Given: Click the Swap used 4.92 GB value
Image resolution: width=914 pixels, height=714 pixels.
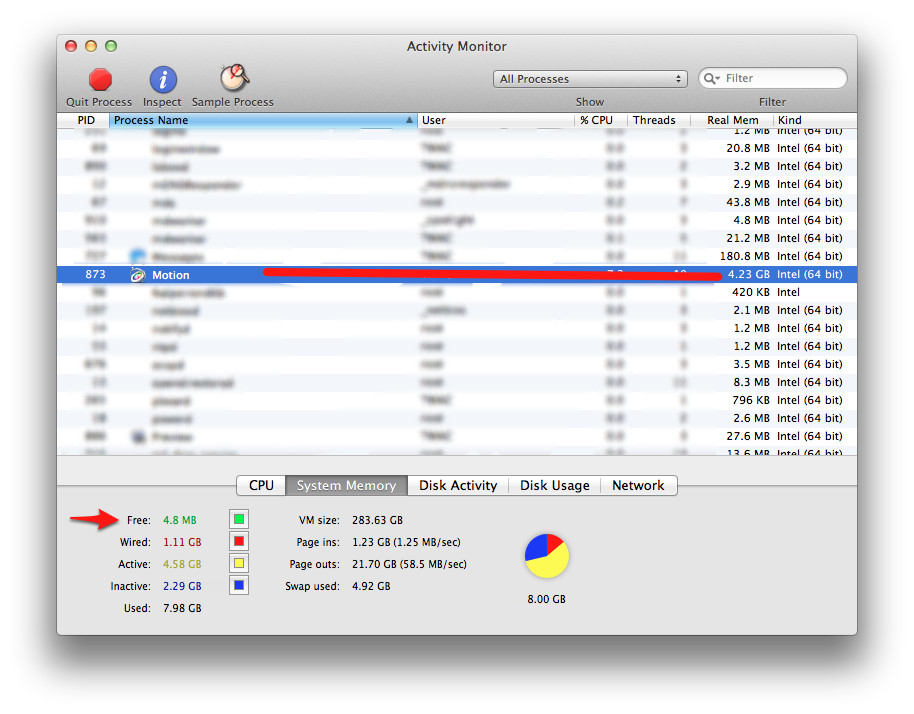Looking at the screenshot, I should point(371,586).
